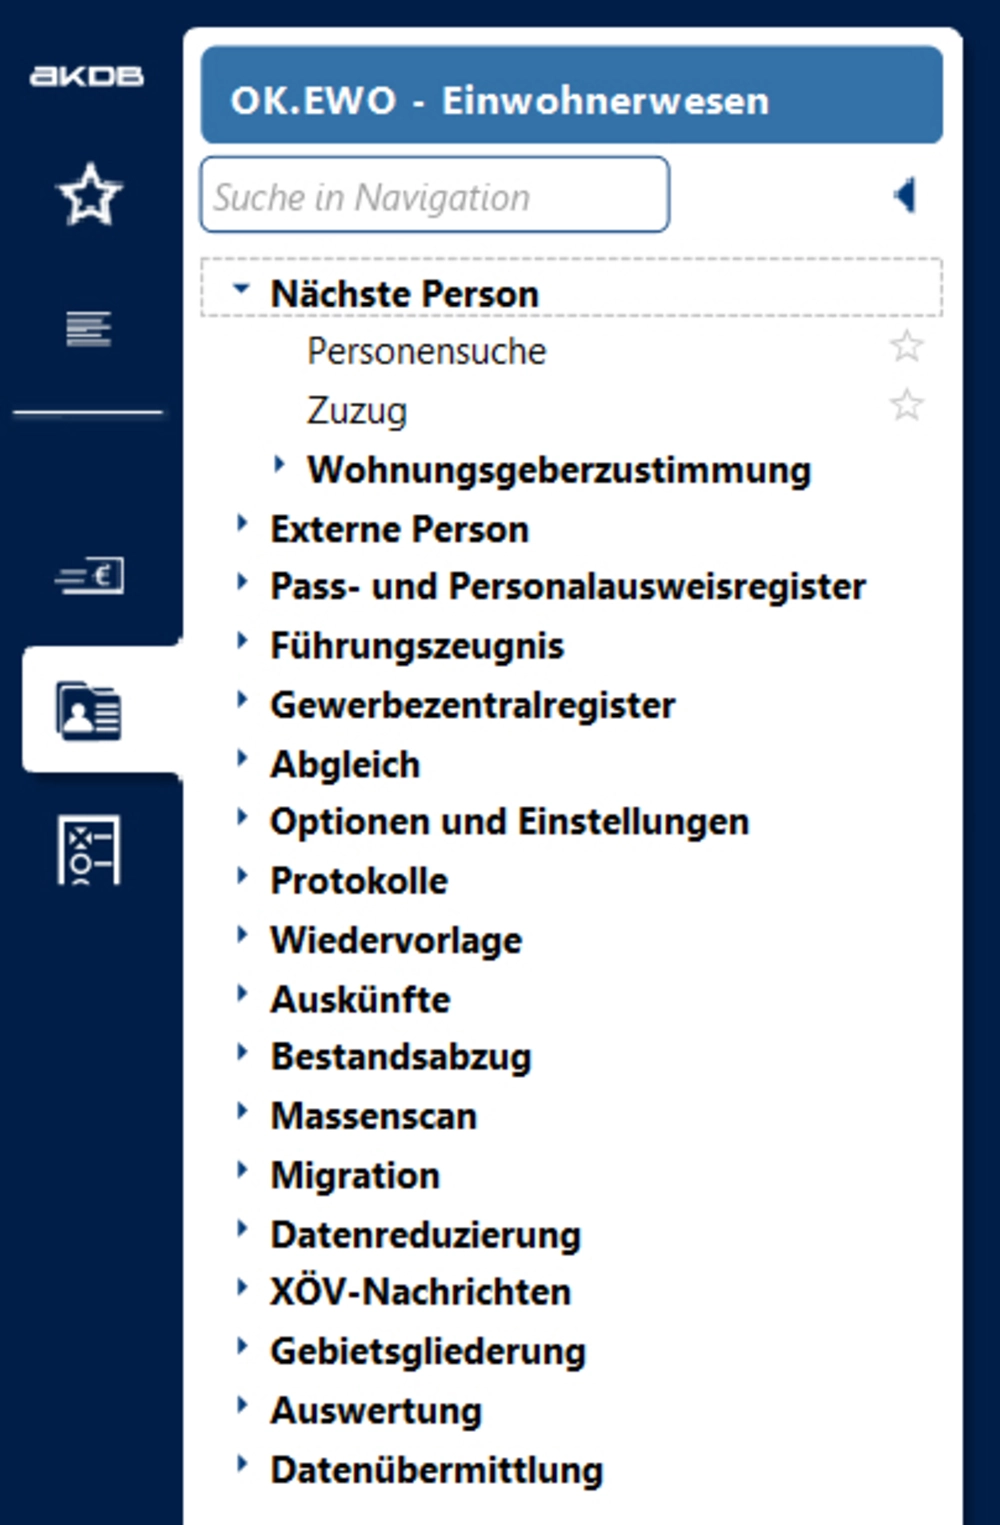Viewport: 1000px width, 1525px height.
Task: Select XÖV-Nachrichten in navigation tree
Action: click(x=420, y=1292)
